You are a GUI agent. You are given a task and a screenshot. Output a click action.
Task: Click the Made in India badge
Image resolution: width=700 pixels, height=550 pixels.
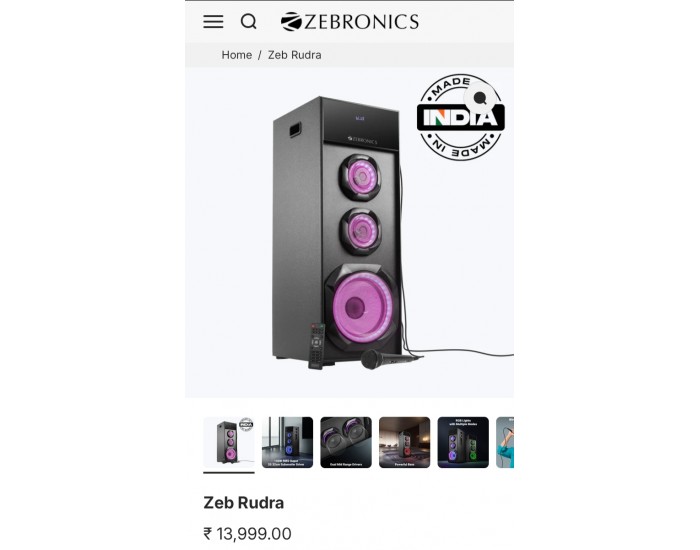pos(460,117)
